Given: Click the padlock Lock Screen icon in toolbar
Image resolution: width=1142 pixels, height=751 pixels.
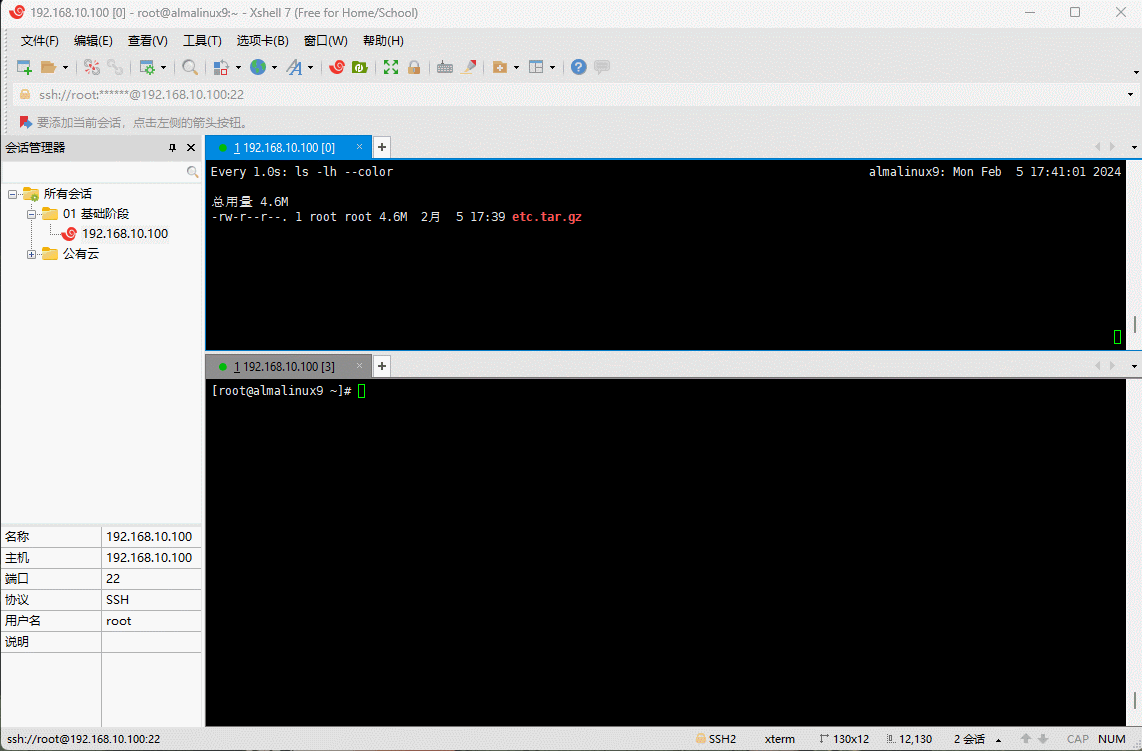Looking at the screenshot, I should coord(414,67).
